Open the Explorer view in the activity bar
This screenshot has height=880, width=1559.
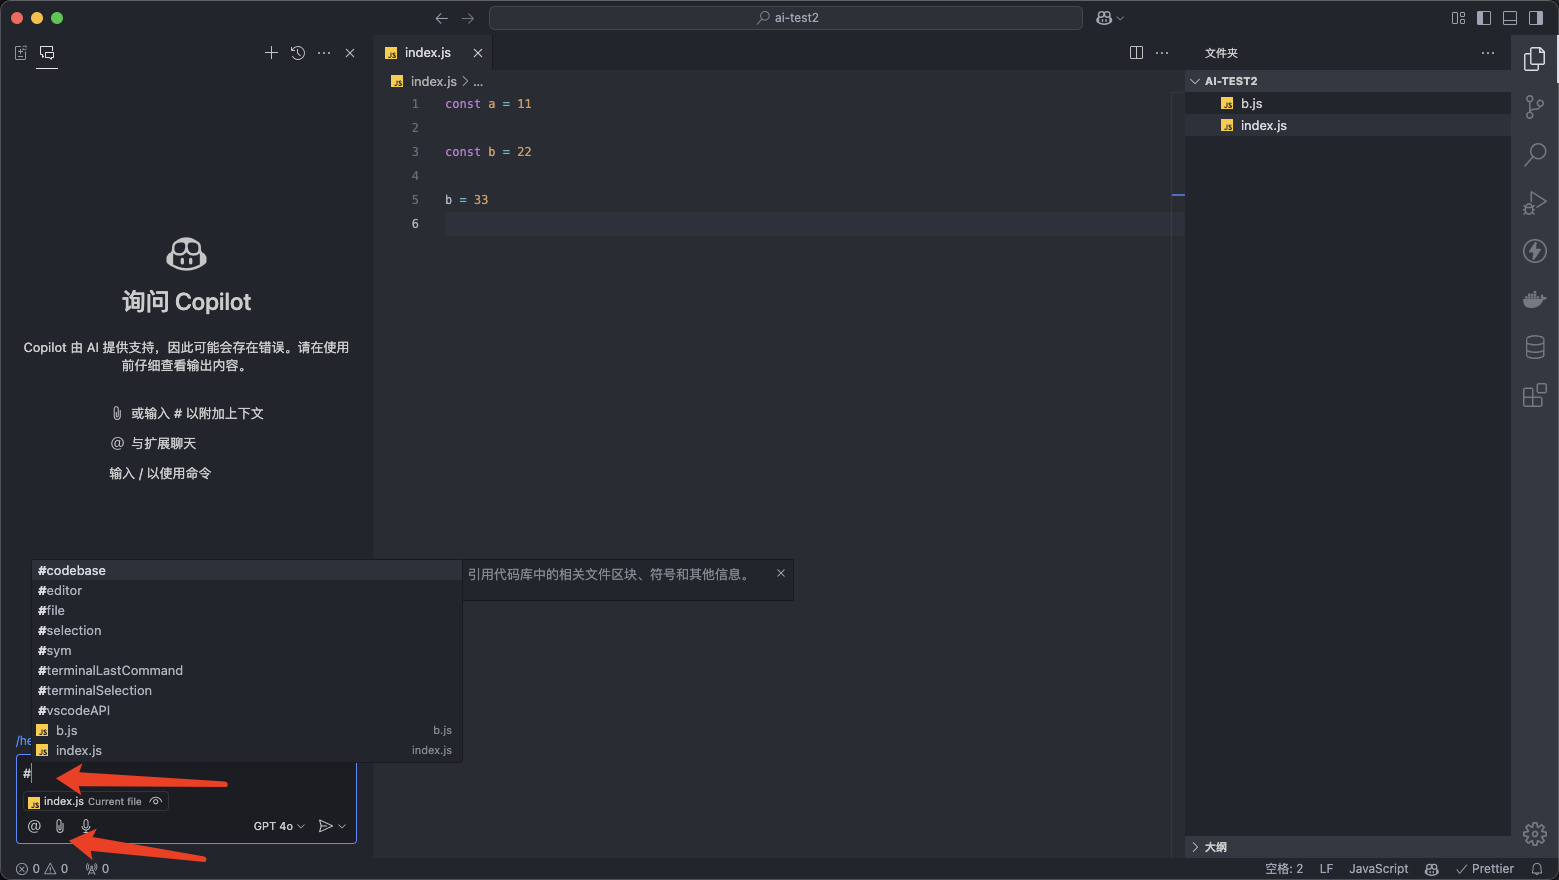(1535, 59)
